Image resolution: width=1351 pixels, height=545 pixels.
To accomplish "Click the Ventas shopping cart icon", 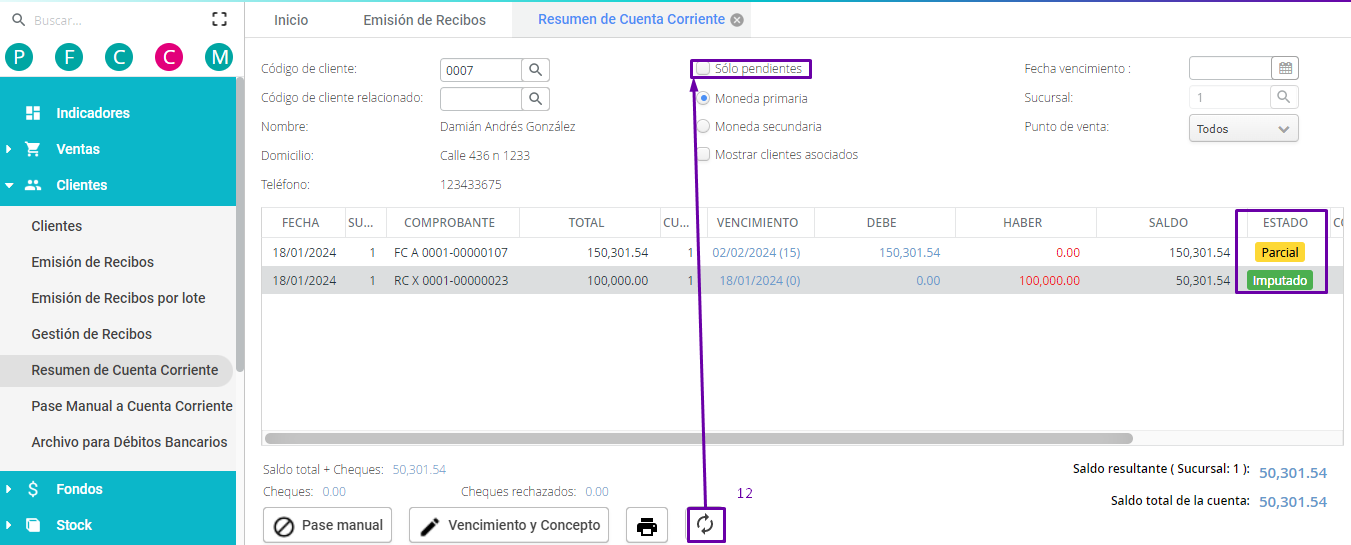I will [x=33, y=149].
